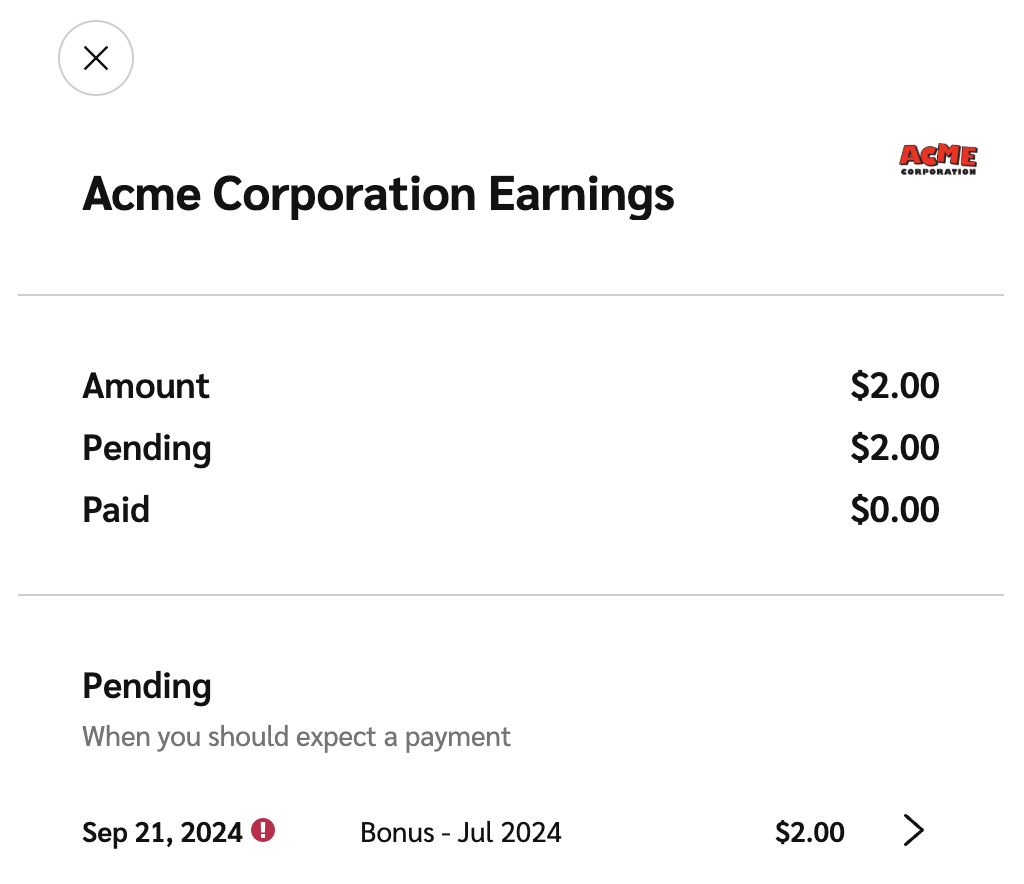Click the word 'Earnings' in the page title
The width and height of the screenshot is (1024, 884).
[581, 194]
